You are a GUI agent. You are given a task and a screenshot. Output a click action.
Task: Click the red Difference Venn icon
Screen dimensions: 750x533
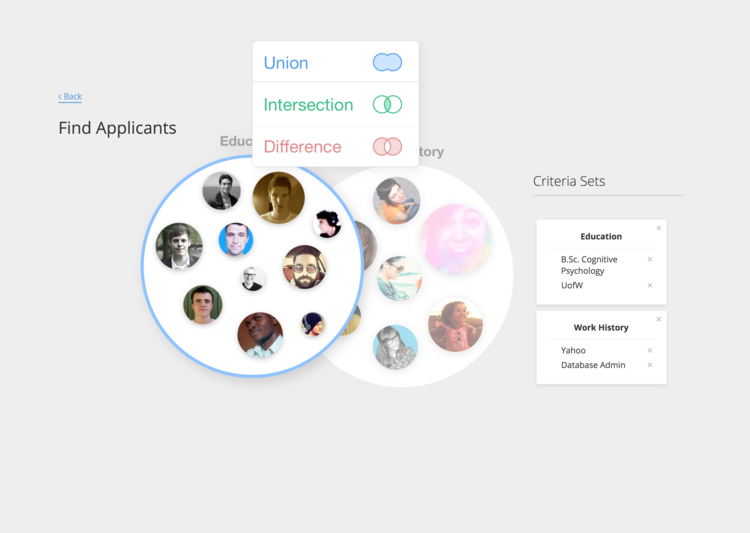[387, 146]
